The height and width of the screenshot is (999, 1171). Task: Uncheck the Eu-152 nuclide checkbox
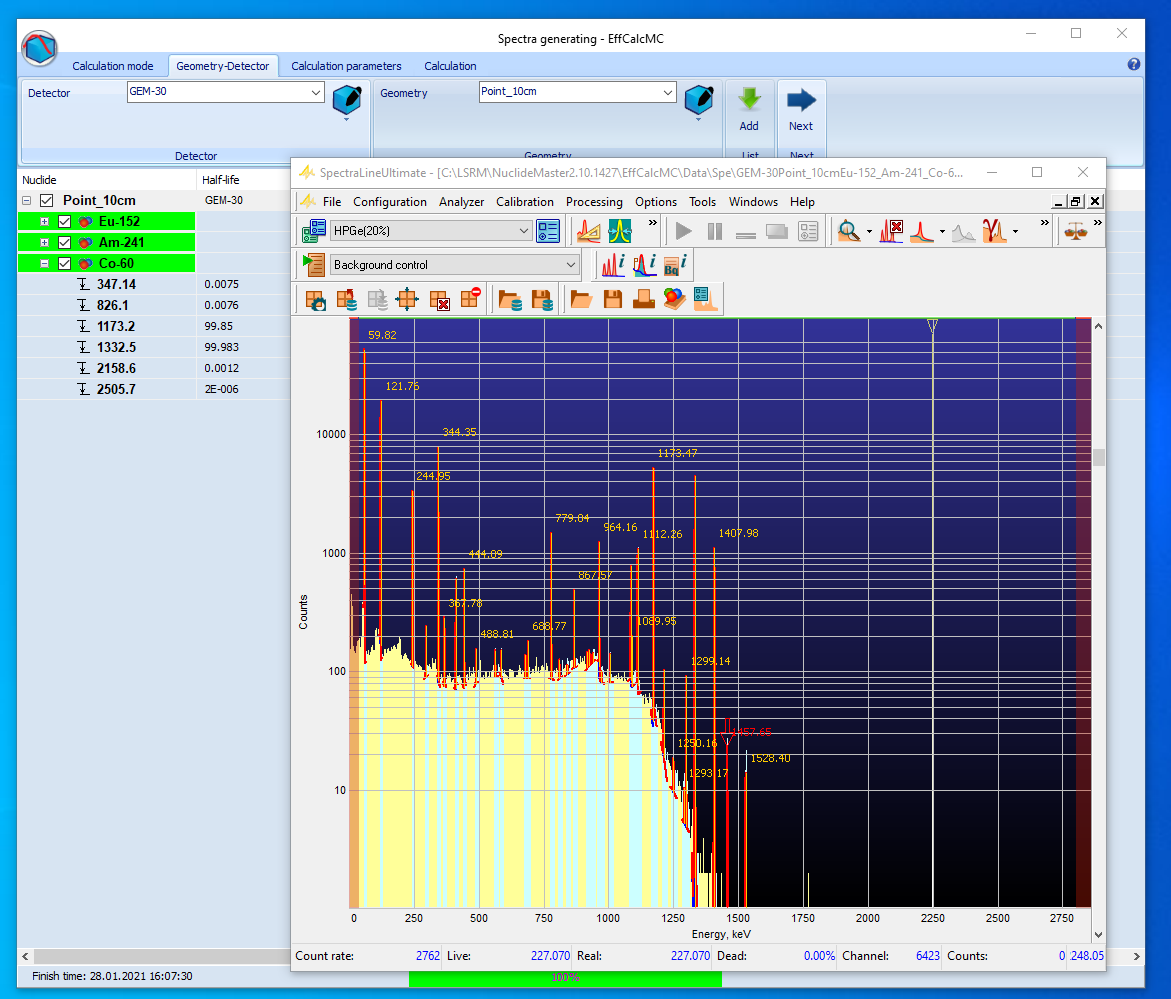point(65,221)
